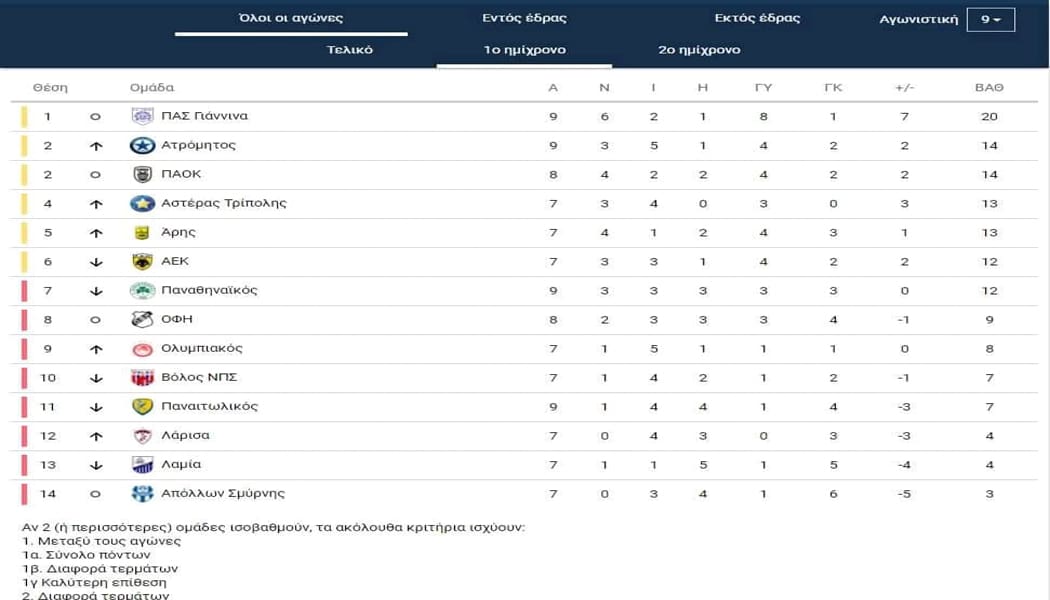Click the ΠΑΟΚ team badge
Screen dimensions: 1050x600
coord(142,174)
